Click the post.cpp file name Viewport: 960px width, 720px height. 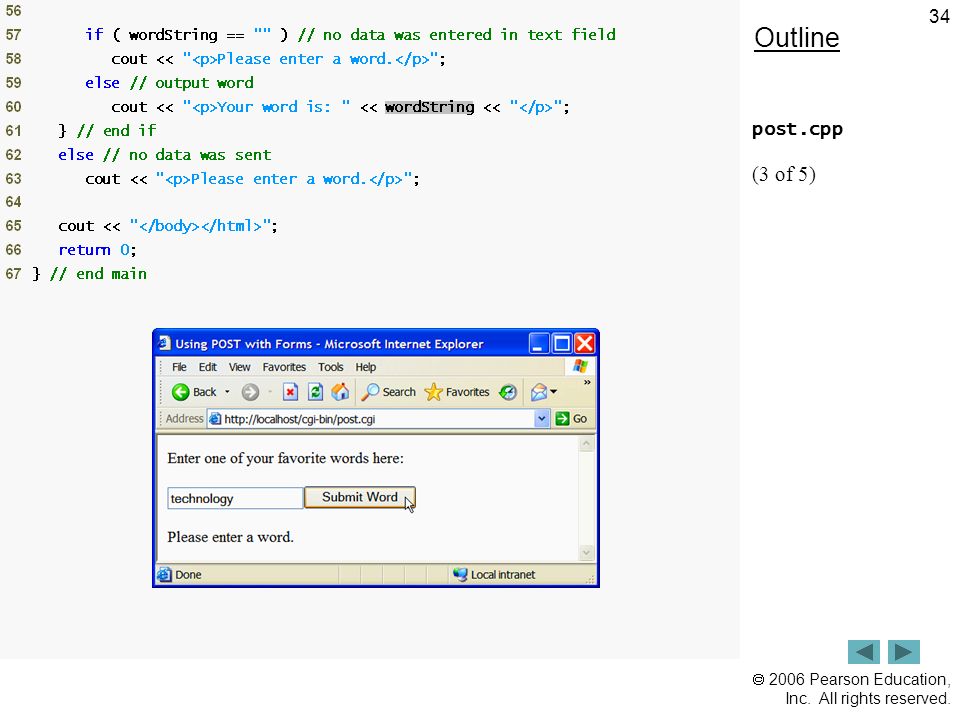click(797, 130)
